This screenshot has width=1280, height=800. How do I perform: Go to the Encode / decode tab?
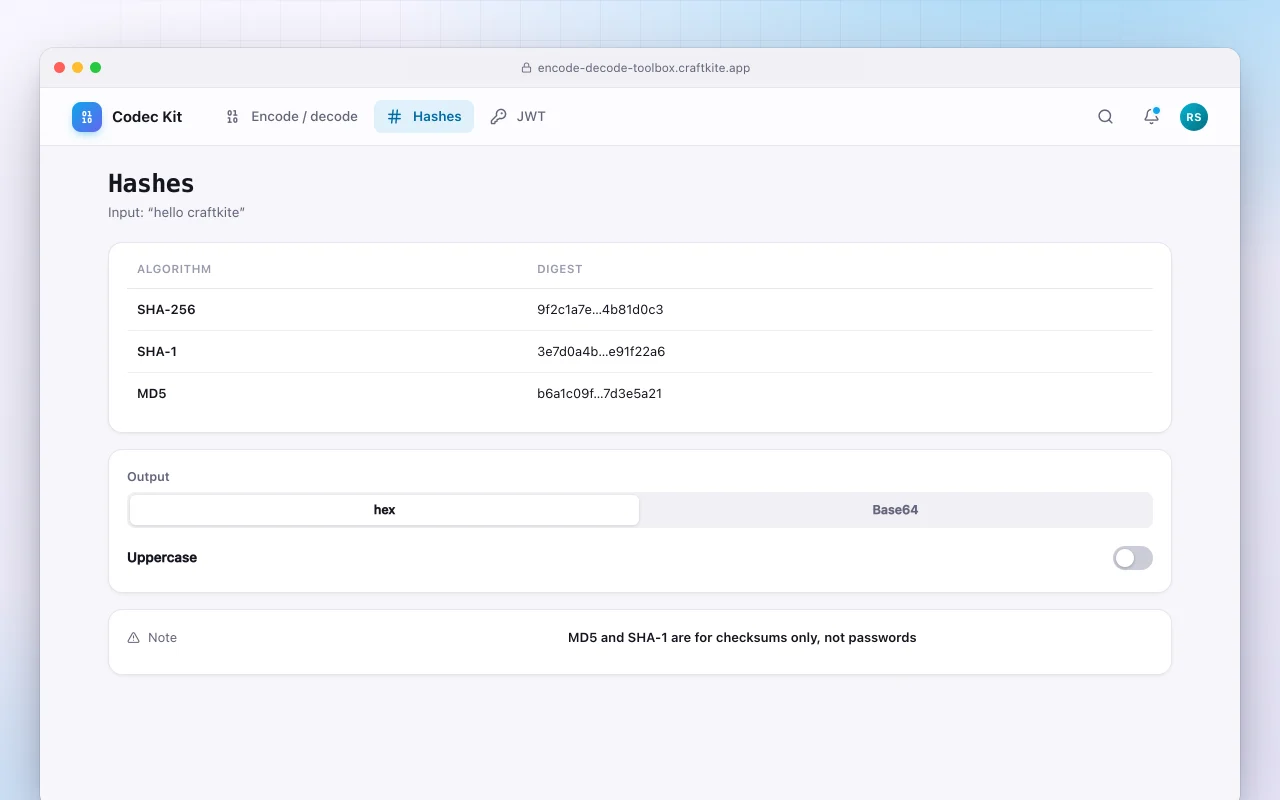(292, 117)
